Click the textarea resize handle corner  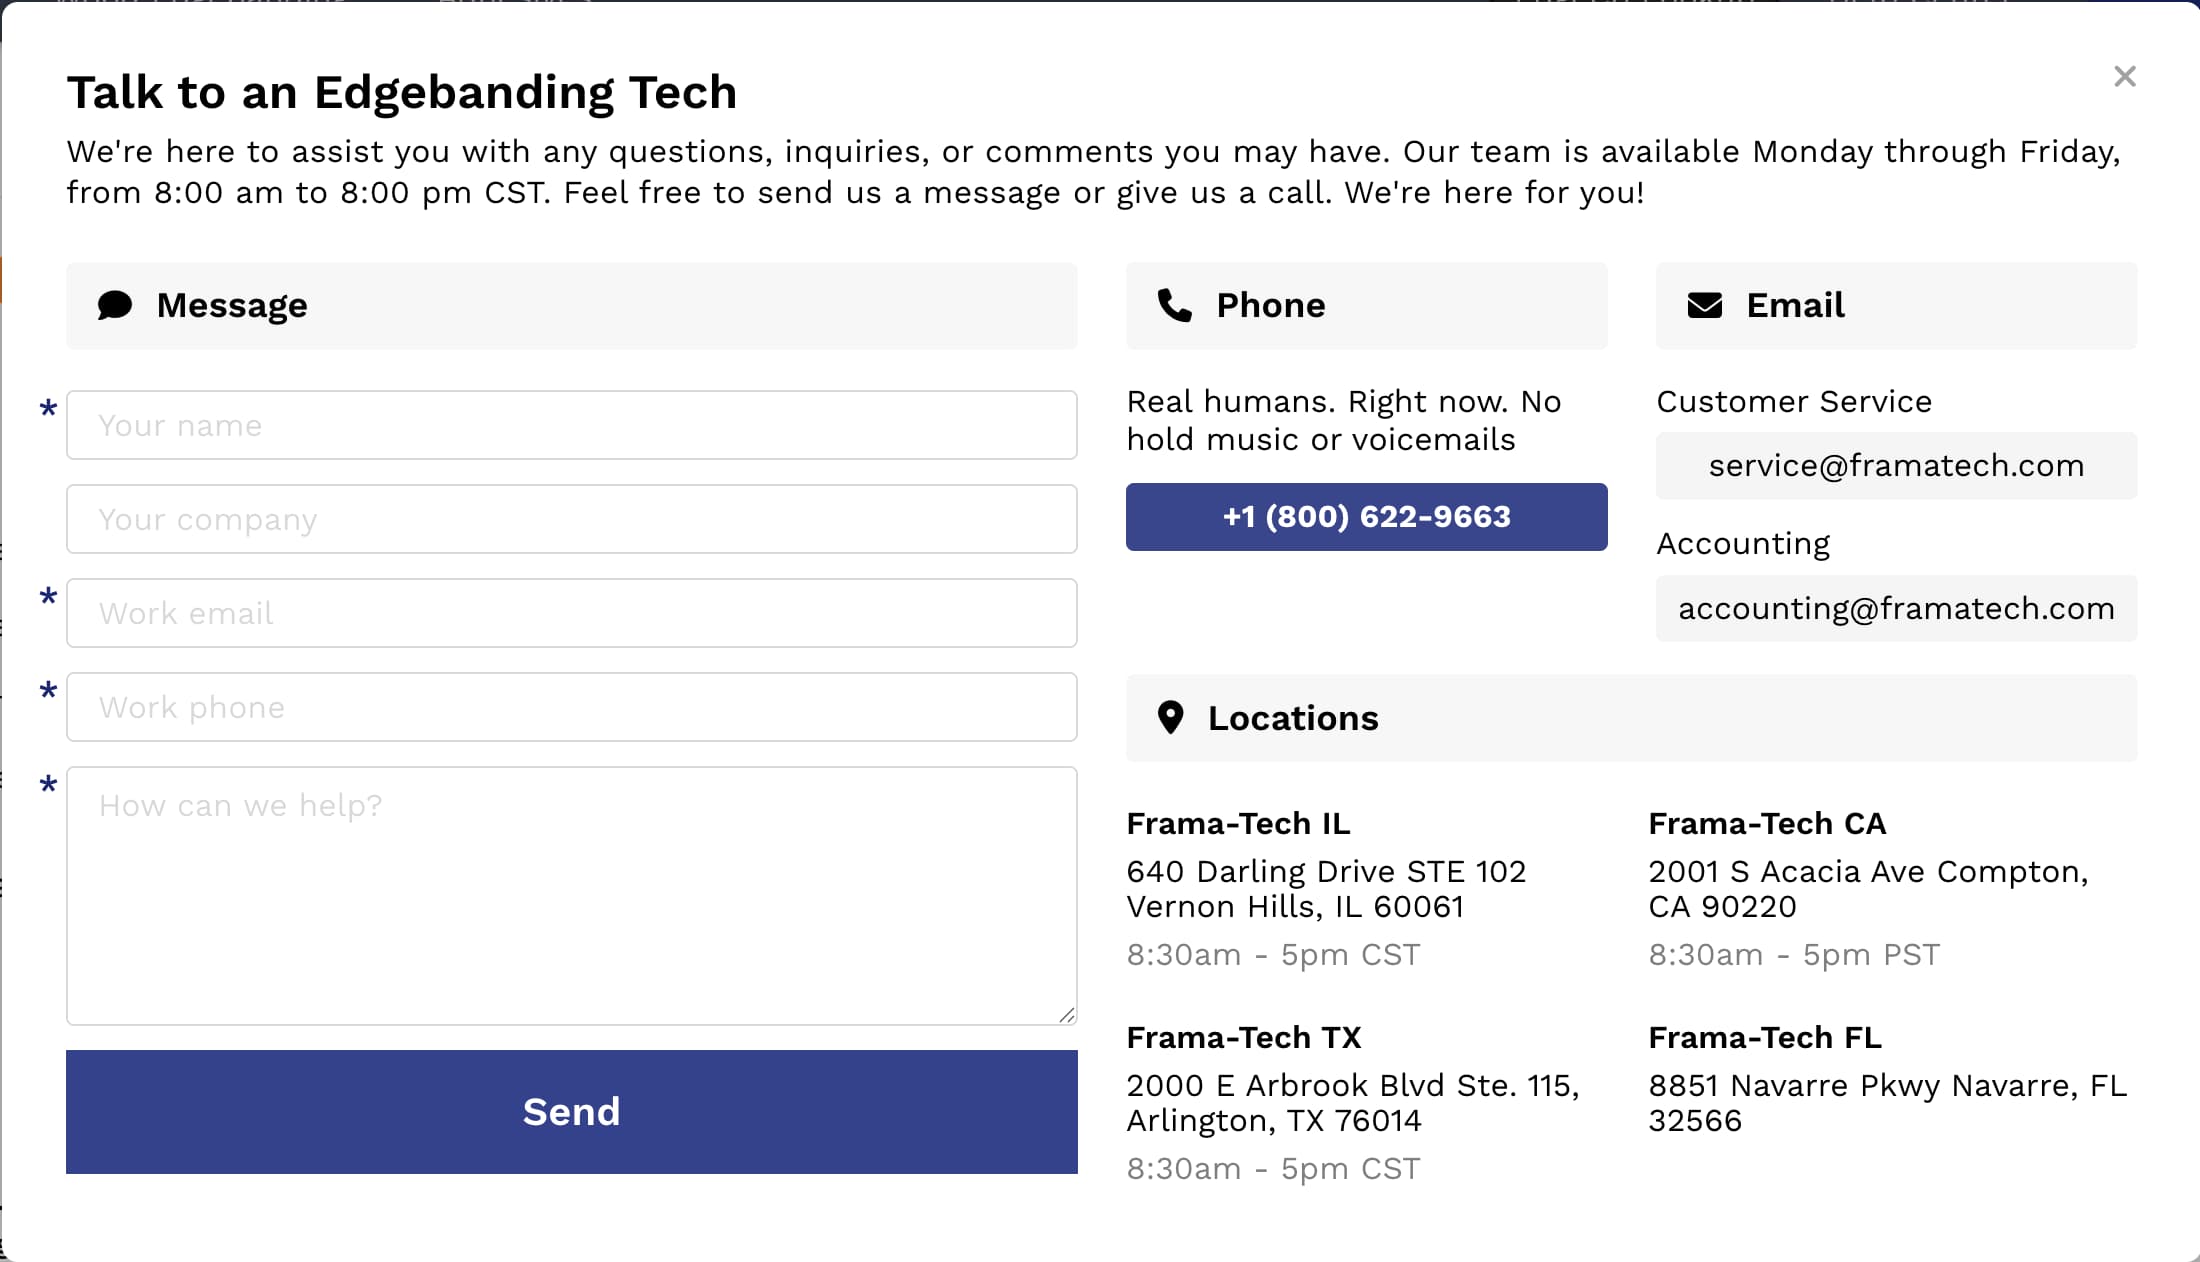(1067, 1015)
